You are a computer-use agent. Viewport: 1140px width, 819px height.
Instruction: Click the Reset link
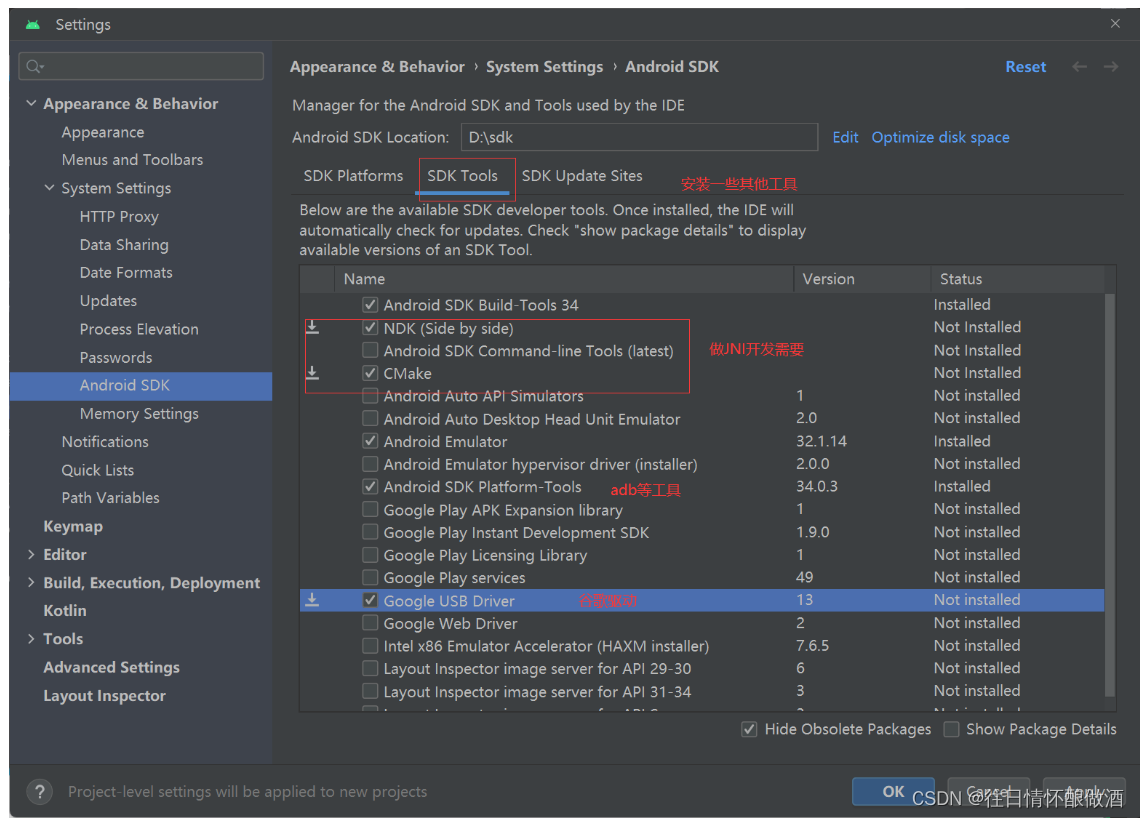click(1026, 67)
